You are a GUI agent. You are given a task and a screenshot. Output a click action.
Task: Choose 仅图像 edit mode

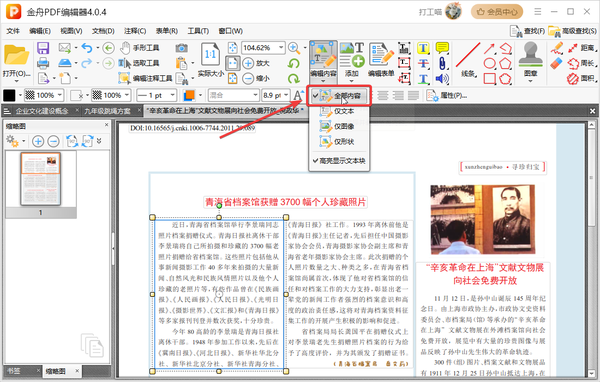(x=339, y=126)
